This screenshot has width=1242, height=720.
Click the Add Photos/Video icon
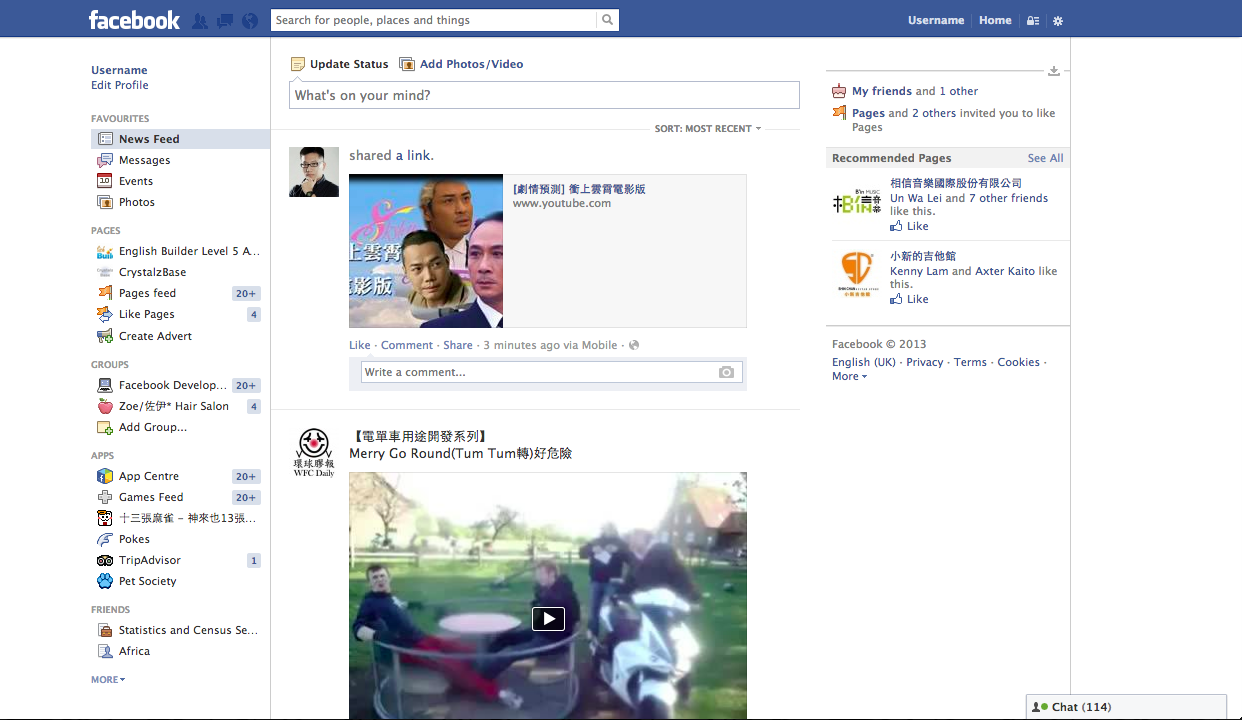pos(407,64)
